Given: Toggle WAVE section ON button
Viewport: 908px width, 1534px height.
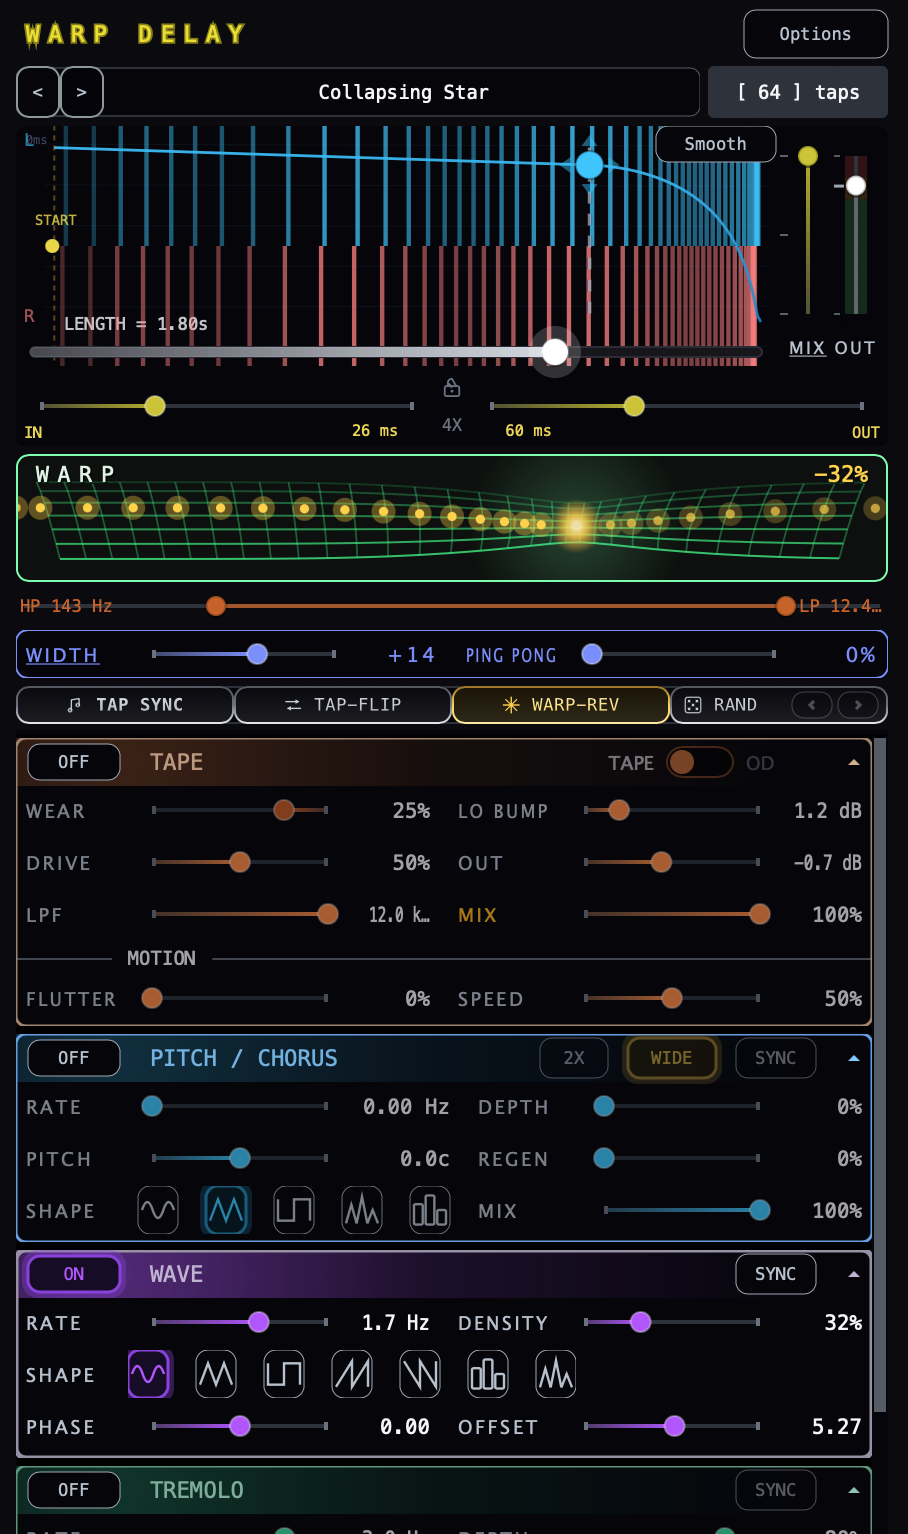Looking at the screenshot, I should pyautogui.click(x=74, y=1274).
